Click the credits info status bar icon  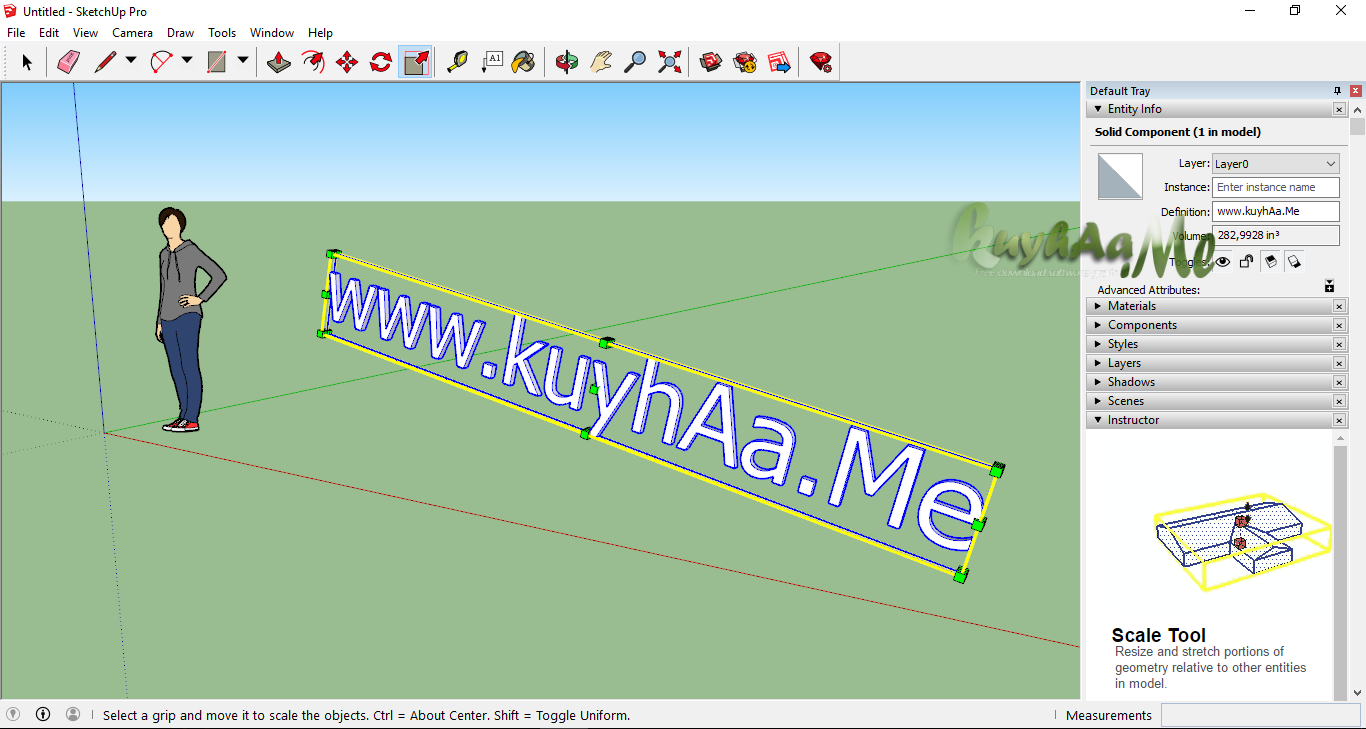tap(43, 714)
